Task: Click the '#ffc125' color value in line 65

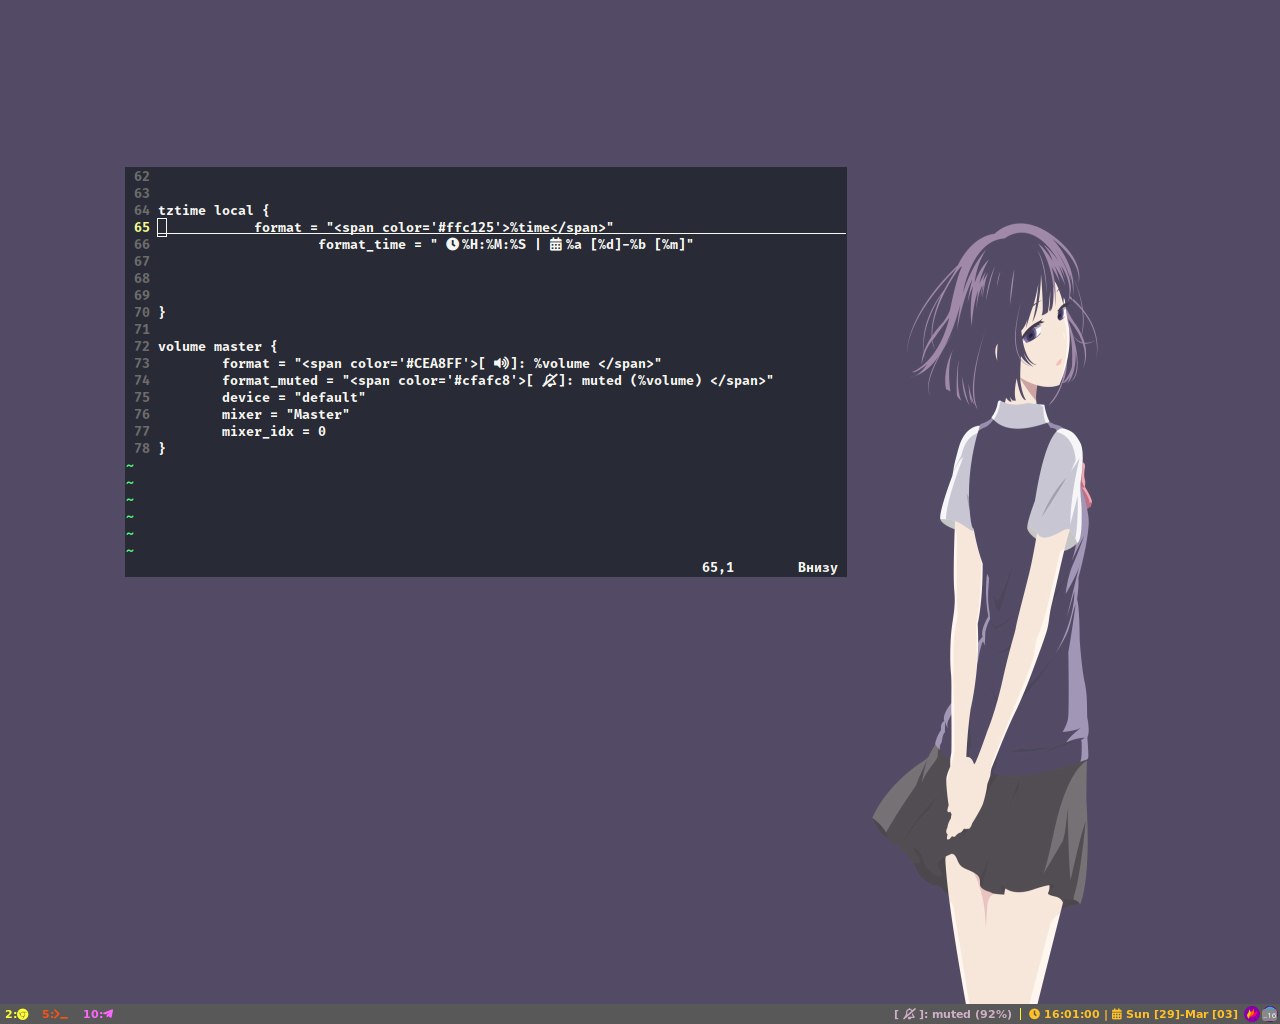Action: click(466, 228)
